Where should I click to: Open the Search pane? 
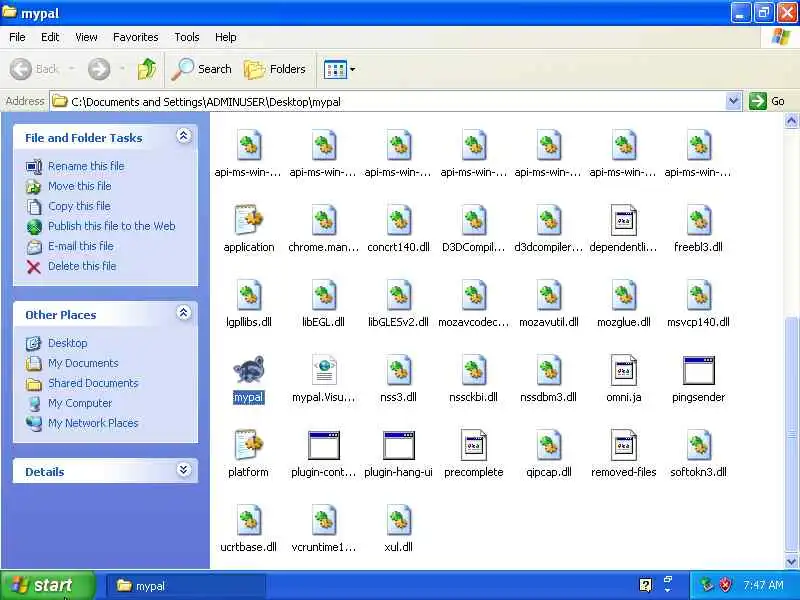click(202, 69)
